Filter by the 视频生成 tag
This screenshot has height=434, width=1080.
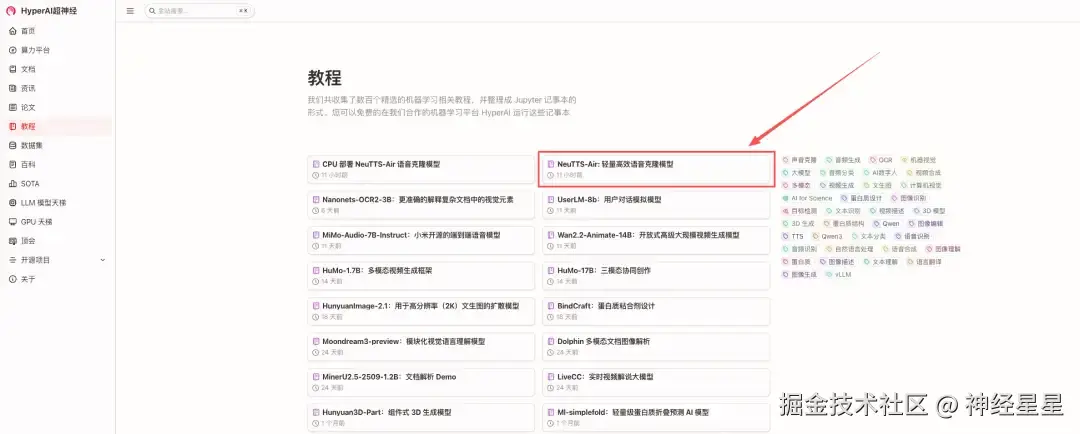[x=837, y=185]
